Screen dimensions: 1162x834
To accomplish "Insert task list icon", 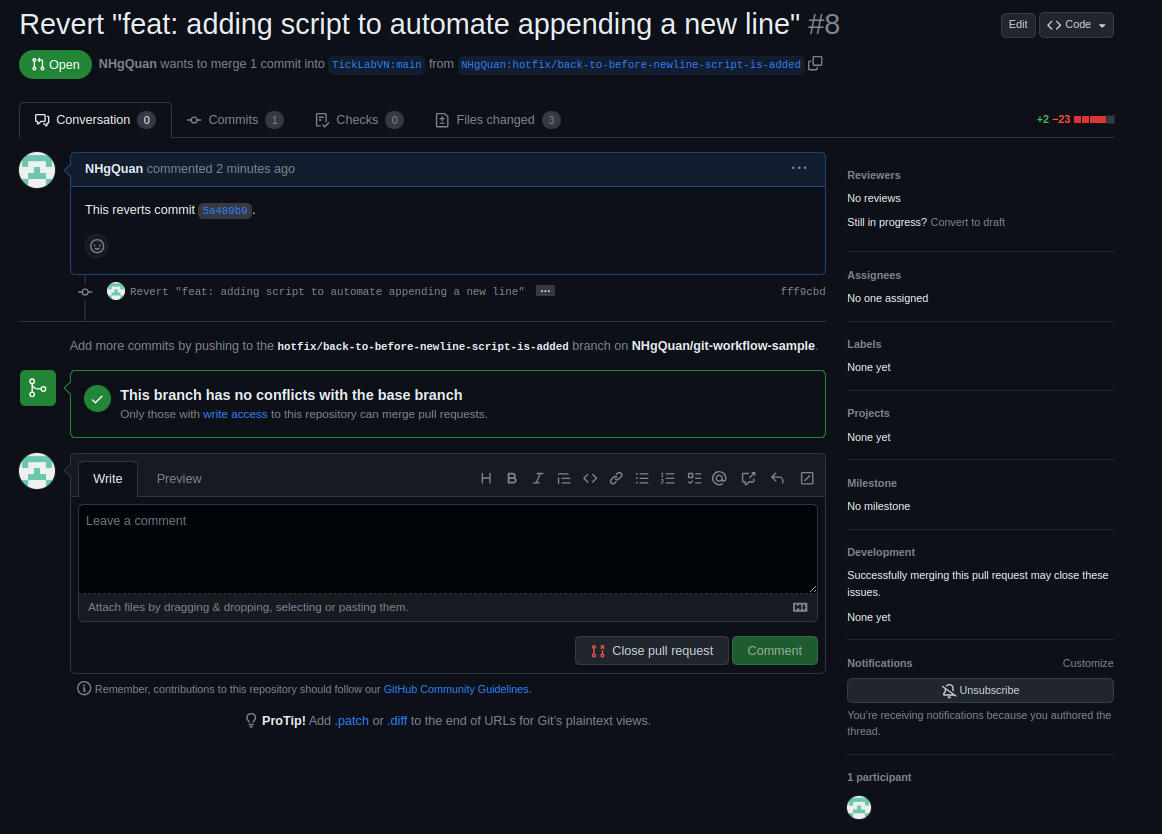I will 694,479.
